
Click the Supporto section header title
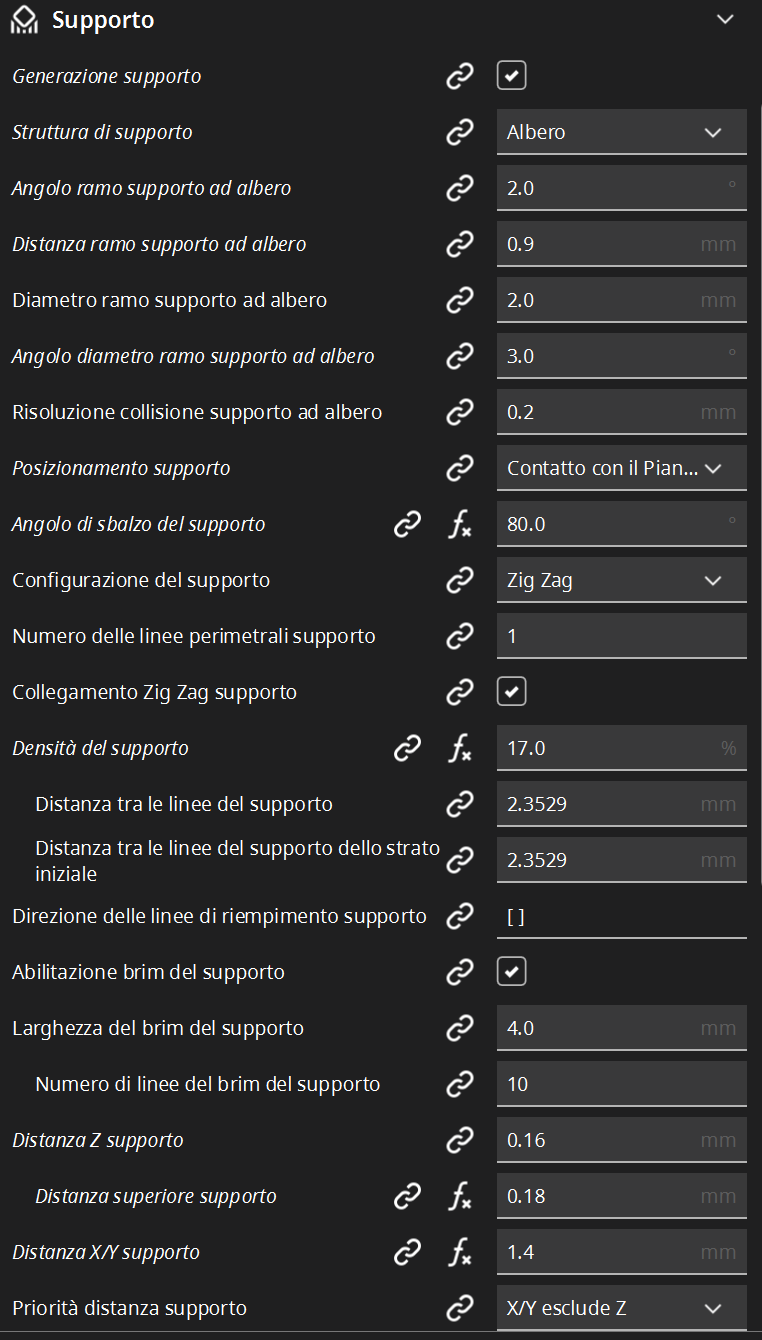point(103,20)
